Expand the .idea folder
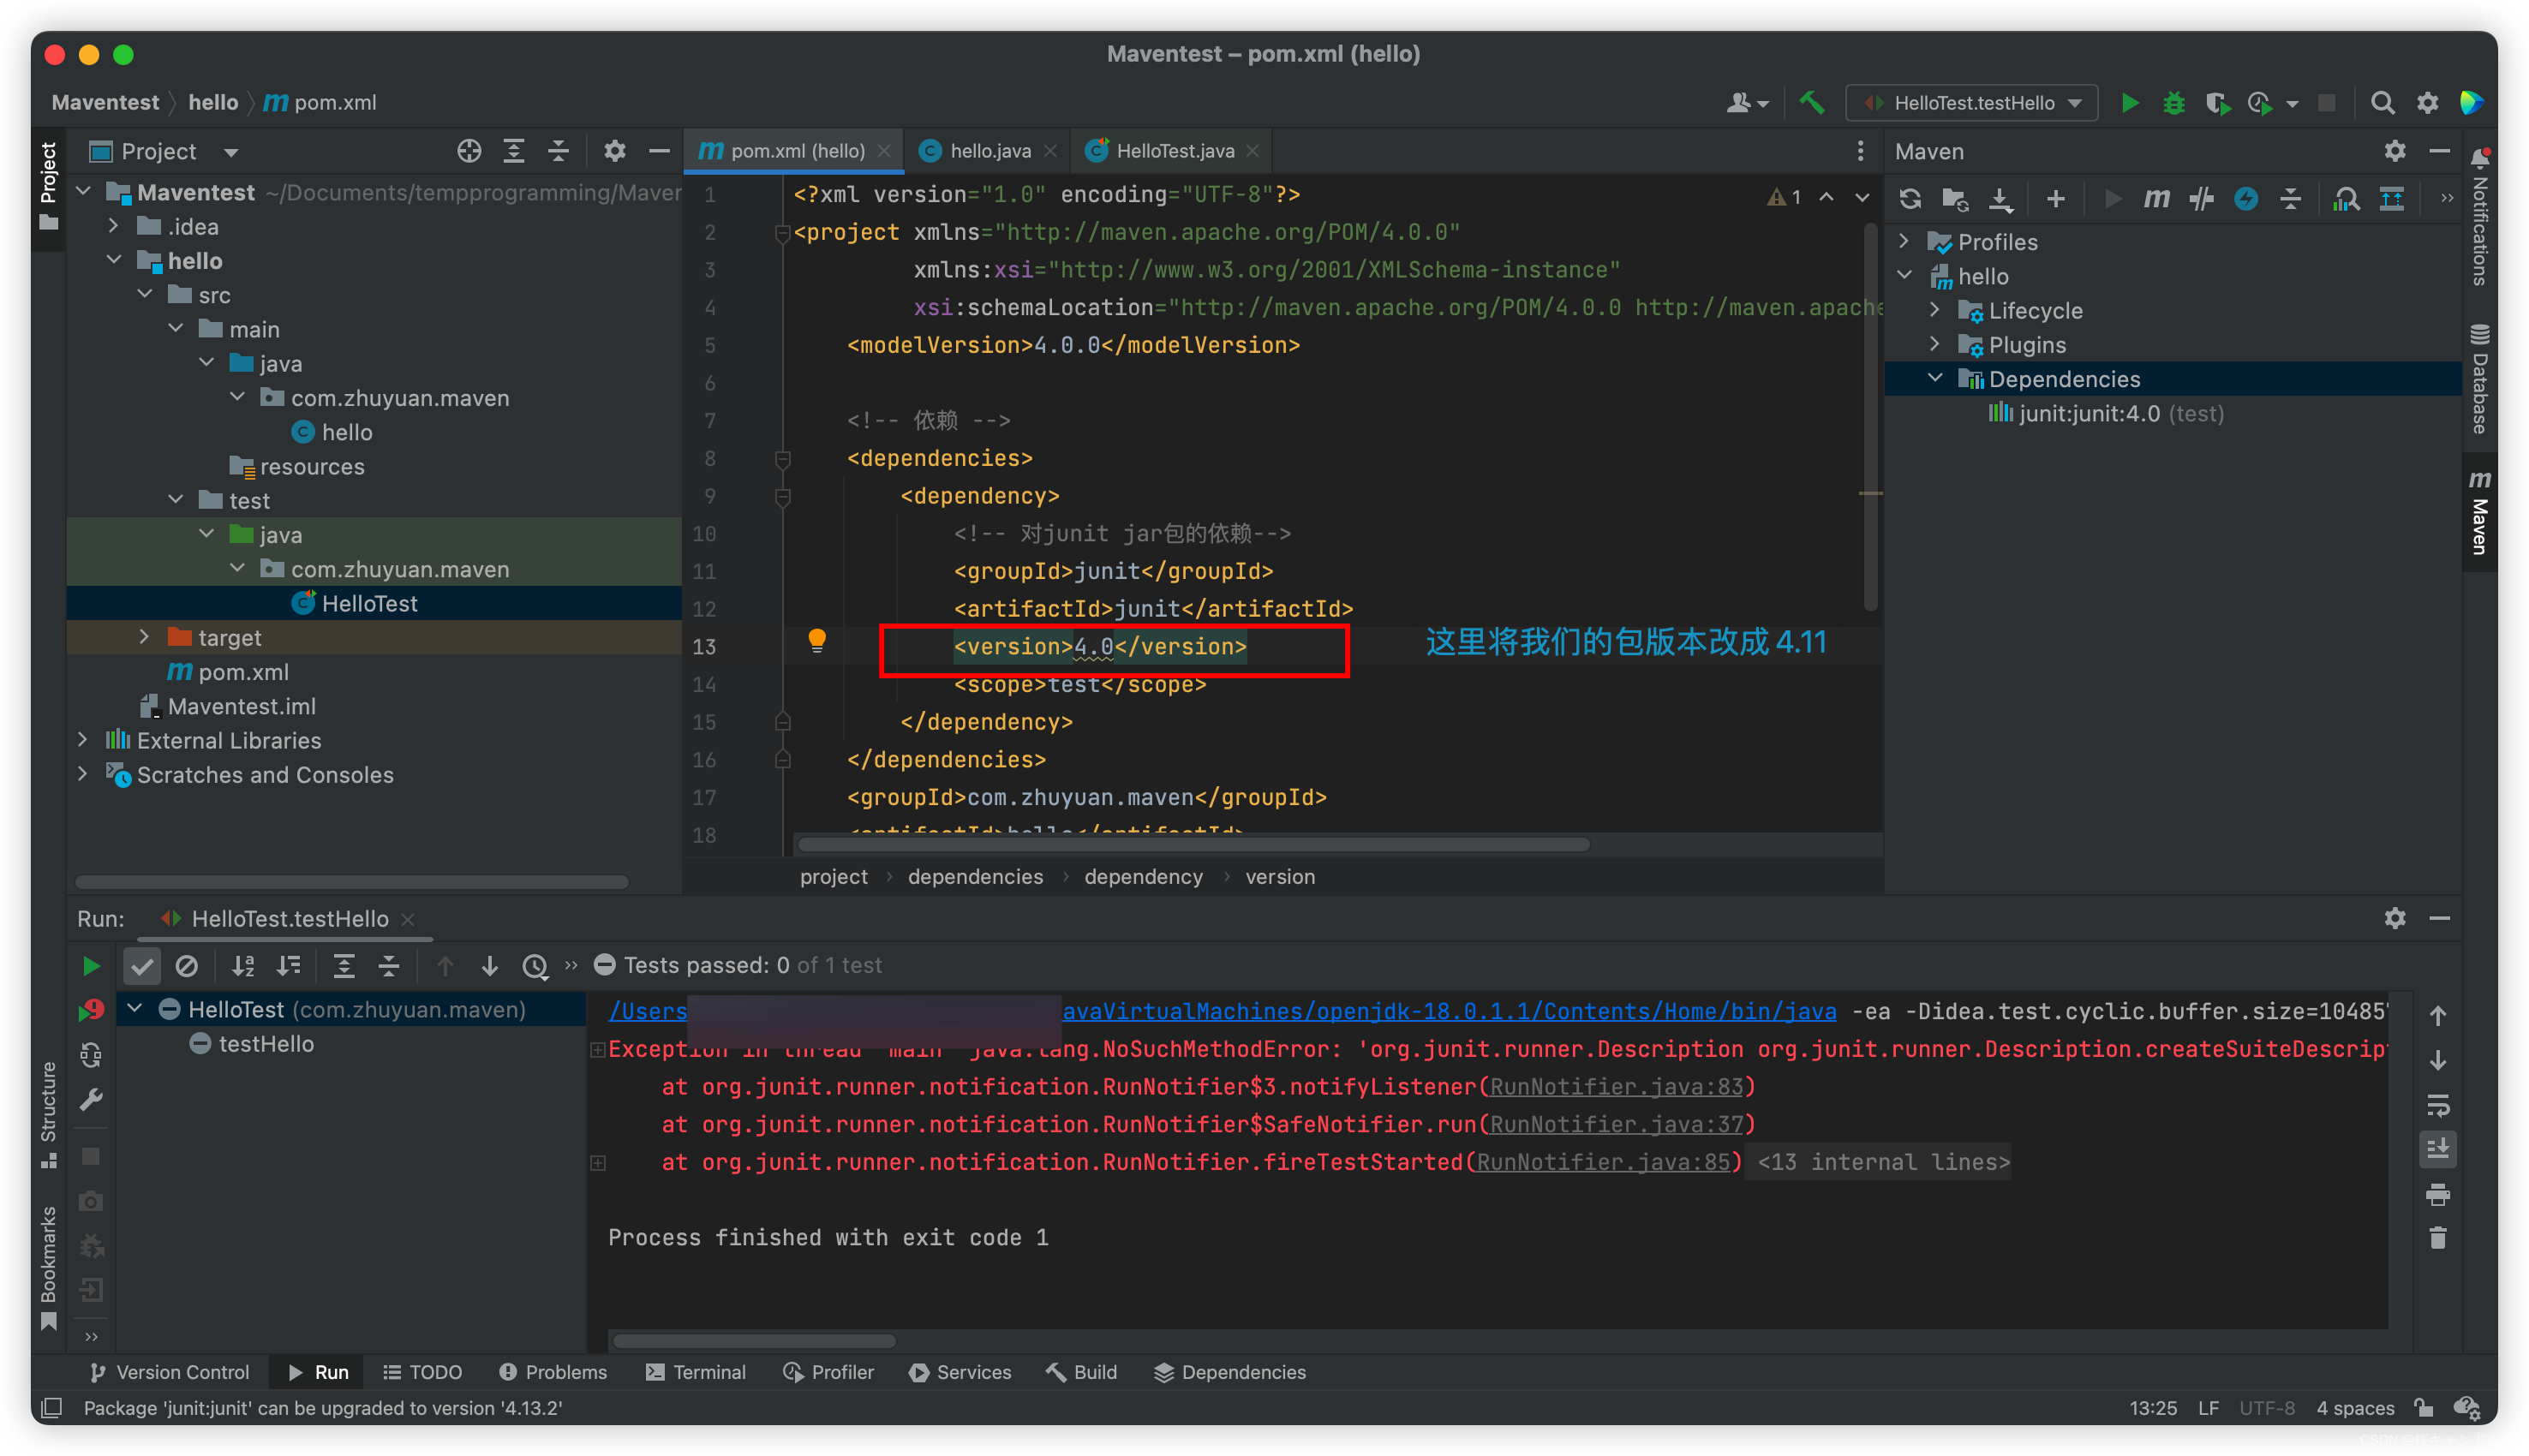This screenshot has width=2529, height=1456. coord(114,226)
